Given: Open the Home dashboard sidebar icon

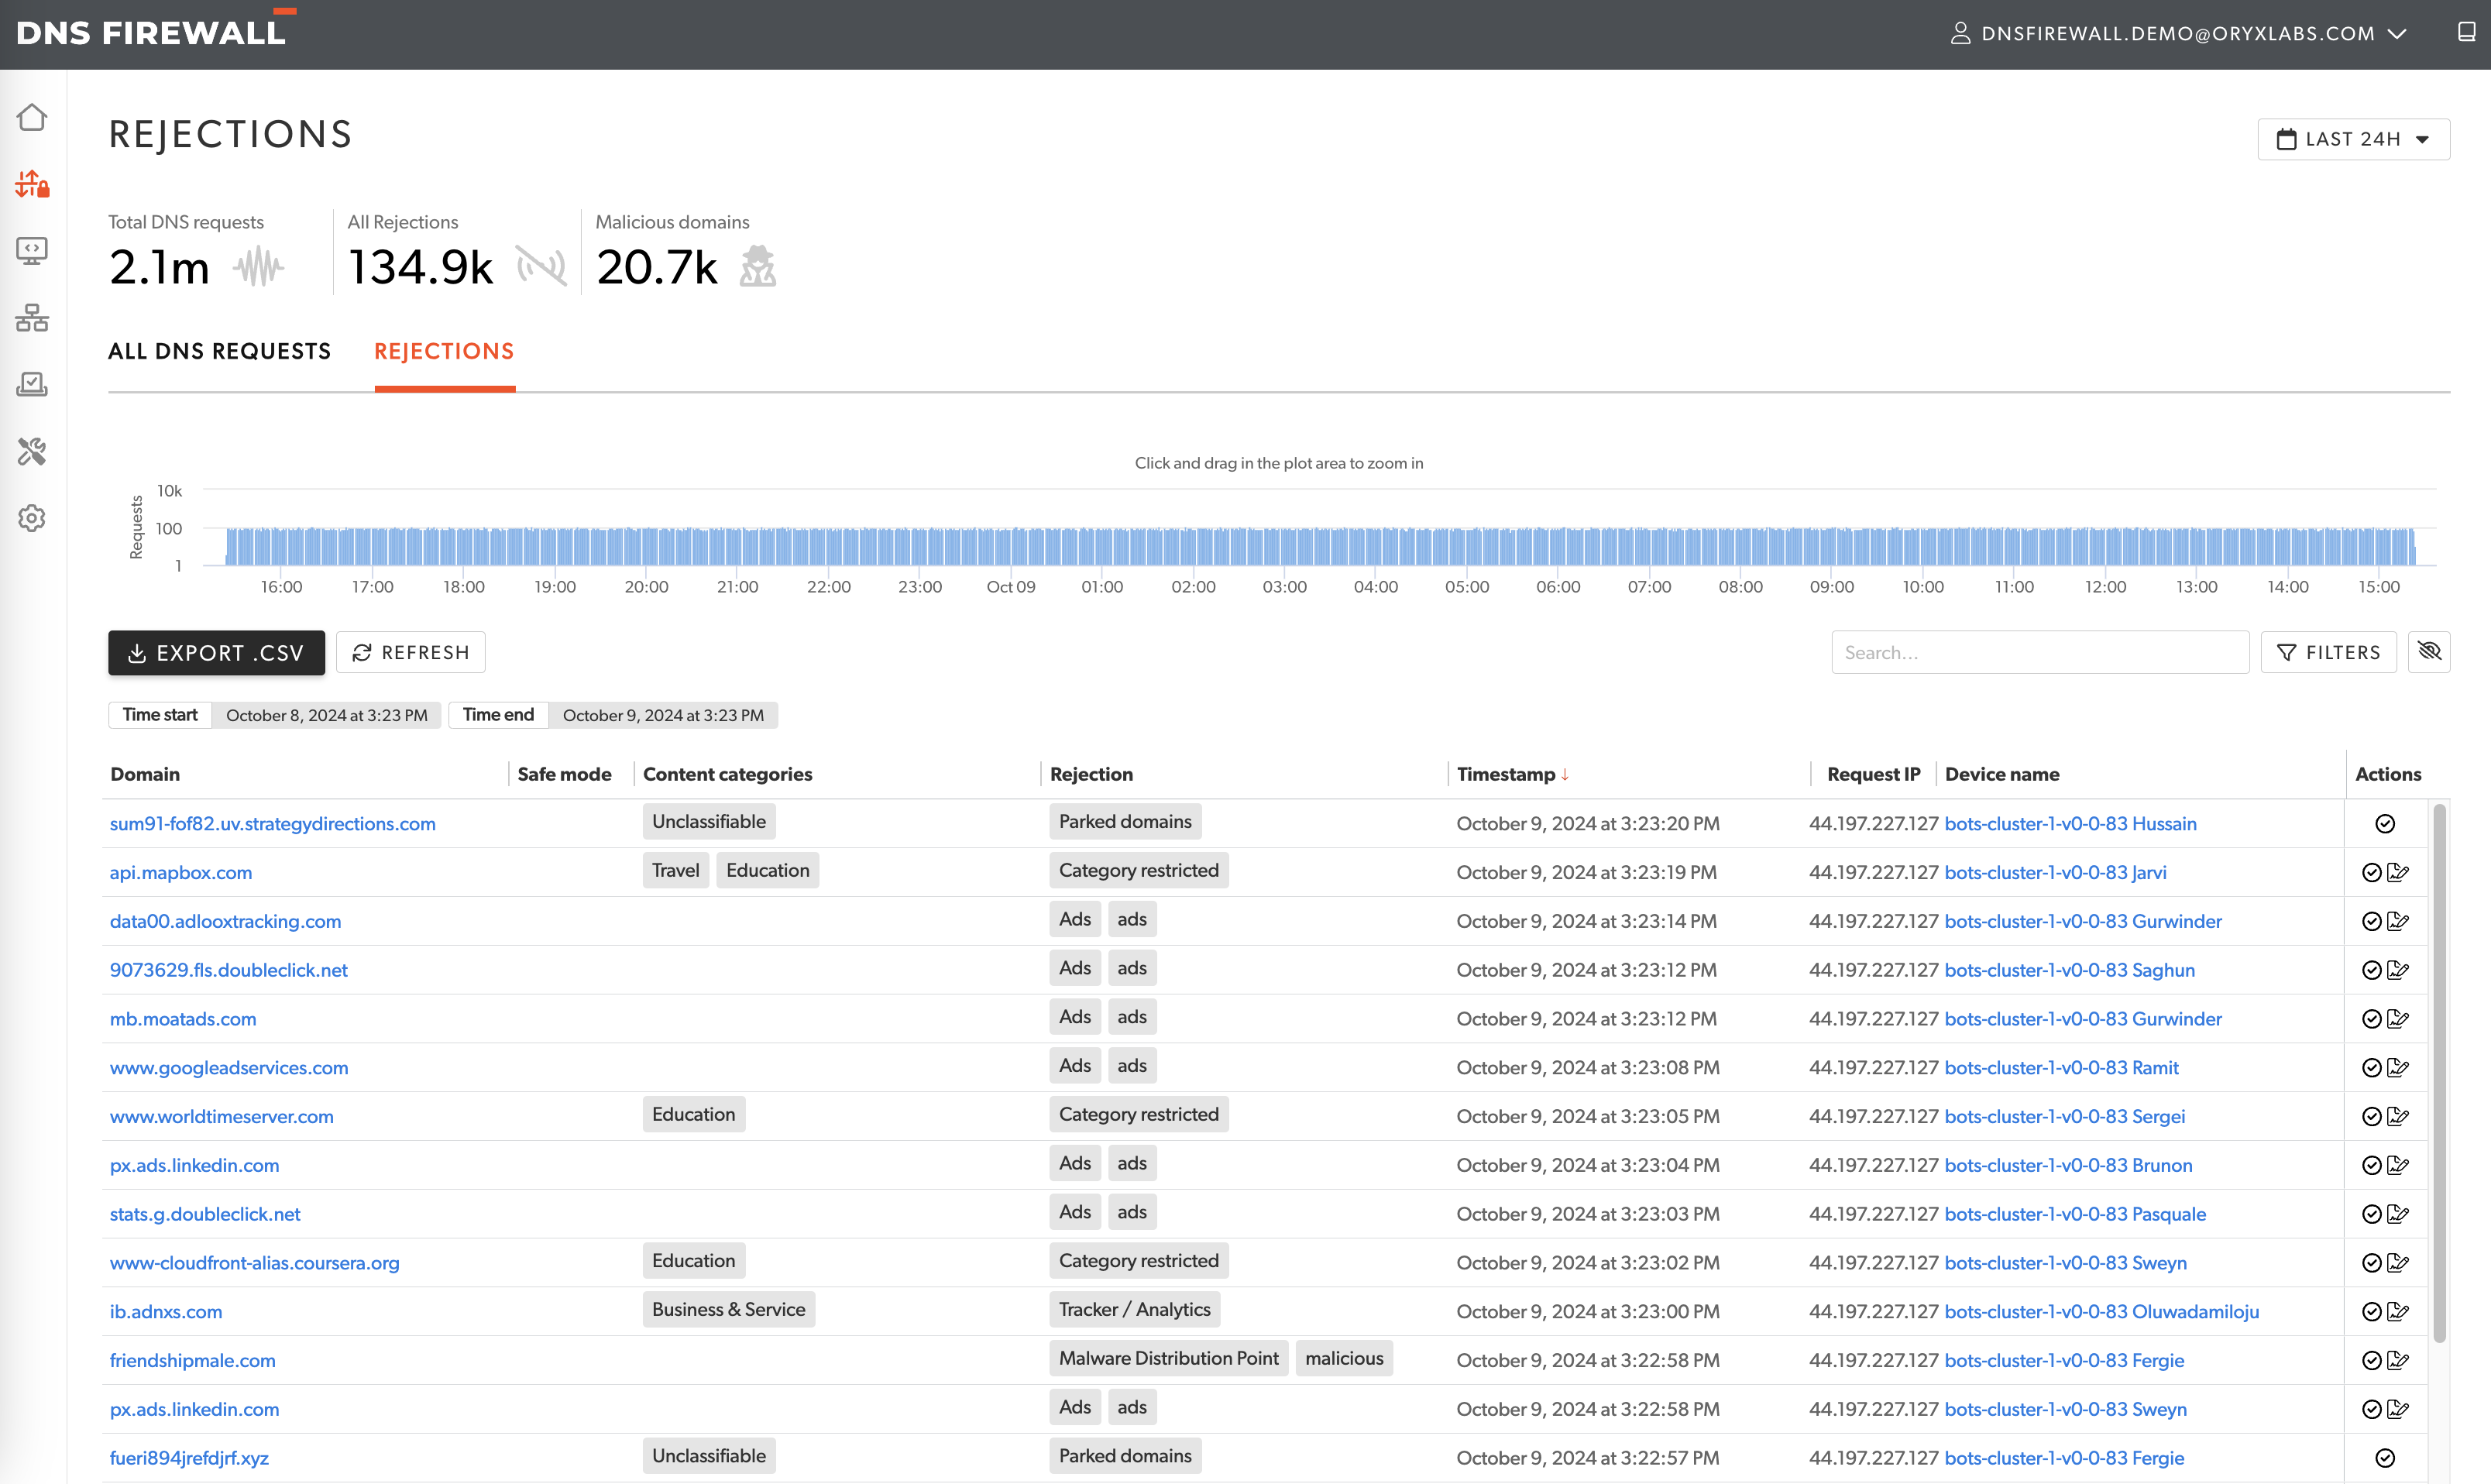Looking at the screenshot, I should coord(32,118).
